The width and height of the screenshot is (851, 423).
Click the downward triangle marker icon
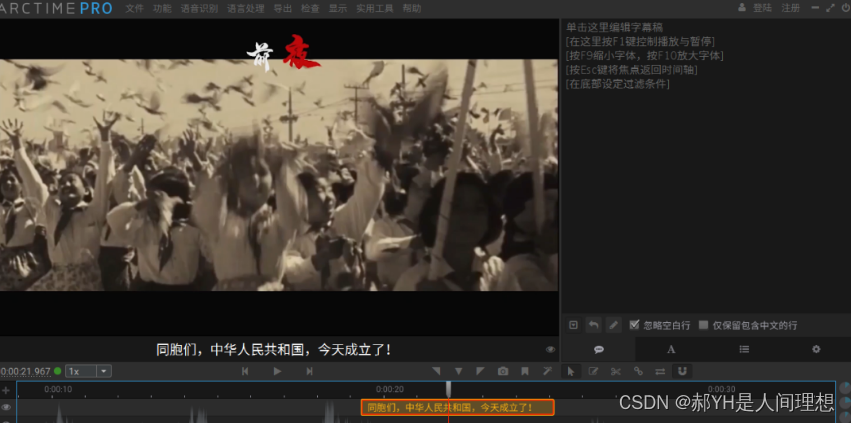pyautogui.click(x=459, y=371)
